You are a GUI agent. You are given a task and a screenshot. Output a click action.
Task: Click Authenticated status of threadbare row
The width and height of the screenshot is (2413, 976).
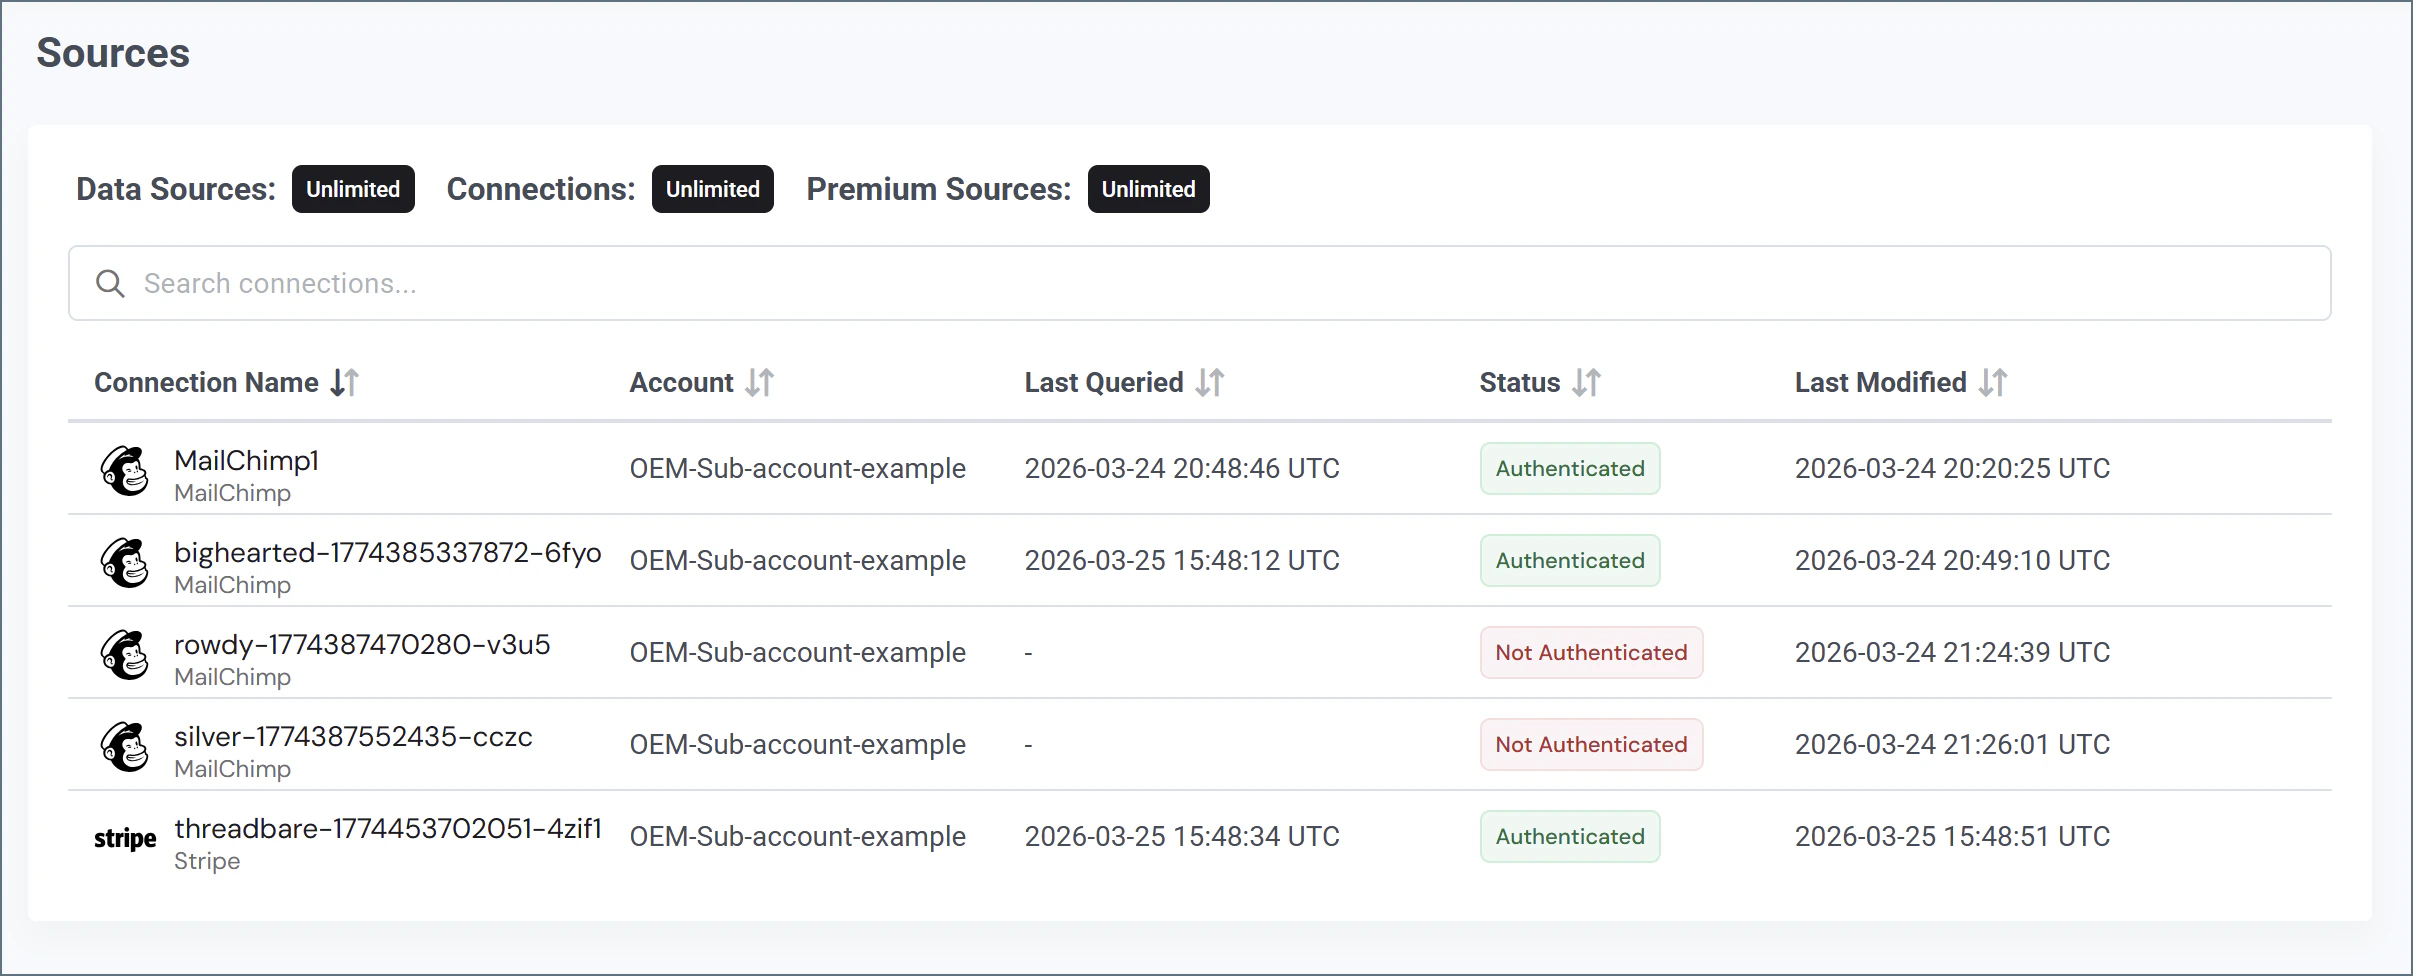(1570, 836)
